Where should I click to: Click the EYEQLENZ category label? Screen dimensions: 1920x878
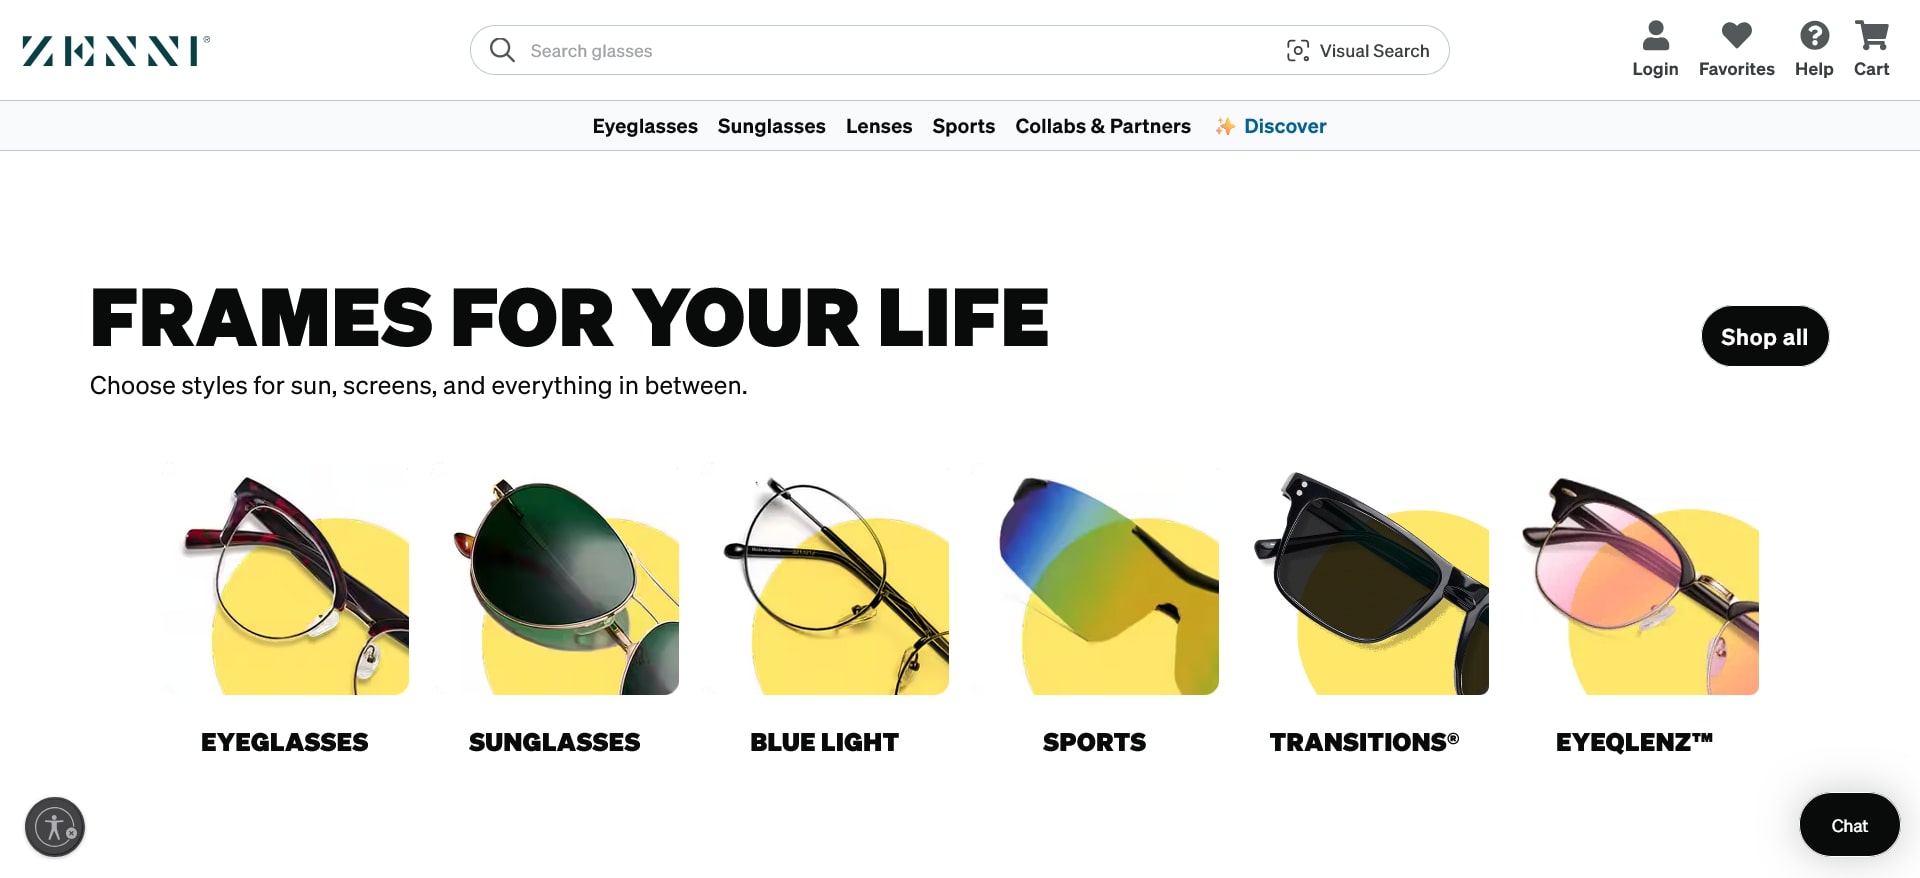[1635, 742]
